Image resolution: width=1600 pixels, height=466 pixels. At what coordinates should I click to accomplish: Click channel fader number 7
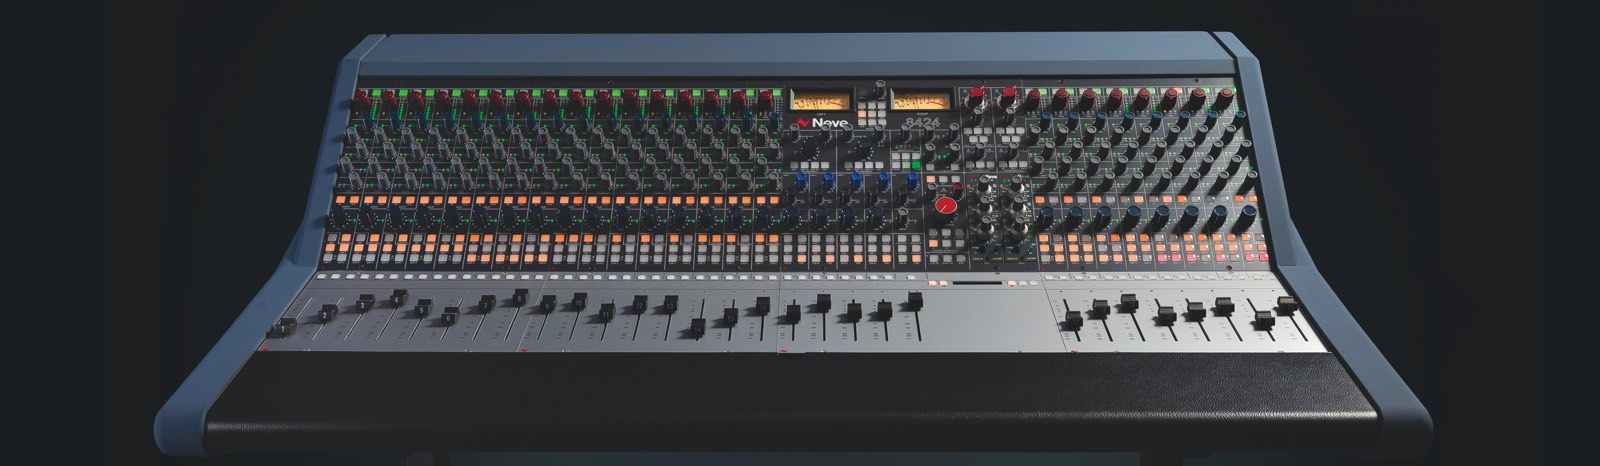coord(487,303)
